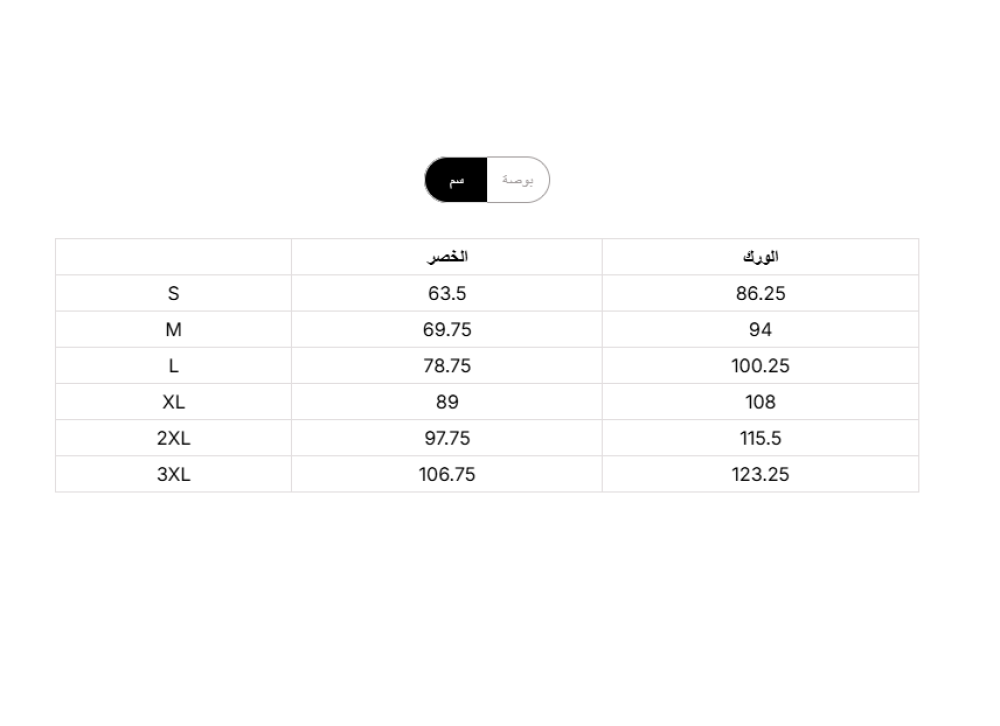The height and width of the screenshot is (726, 1000).
Task: Click the 123.25 hip cell for 3XL
Action: 760,474
